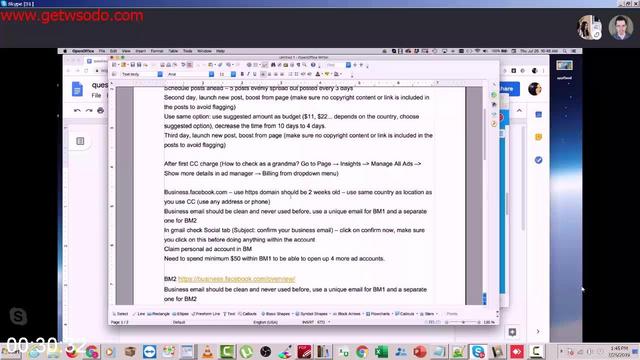Adjust the zoom slider in status bar

point(463,322)
